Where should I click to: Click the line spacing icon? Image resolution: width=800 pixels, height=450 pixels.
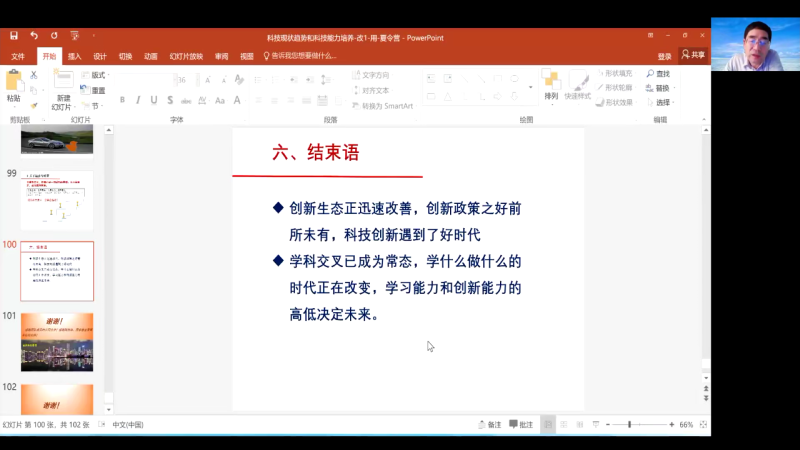tap(326, 80)
